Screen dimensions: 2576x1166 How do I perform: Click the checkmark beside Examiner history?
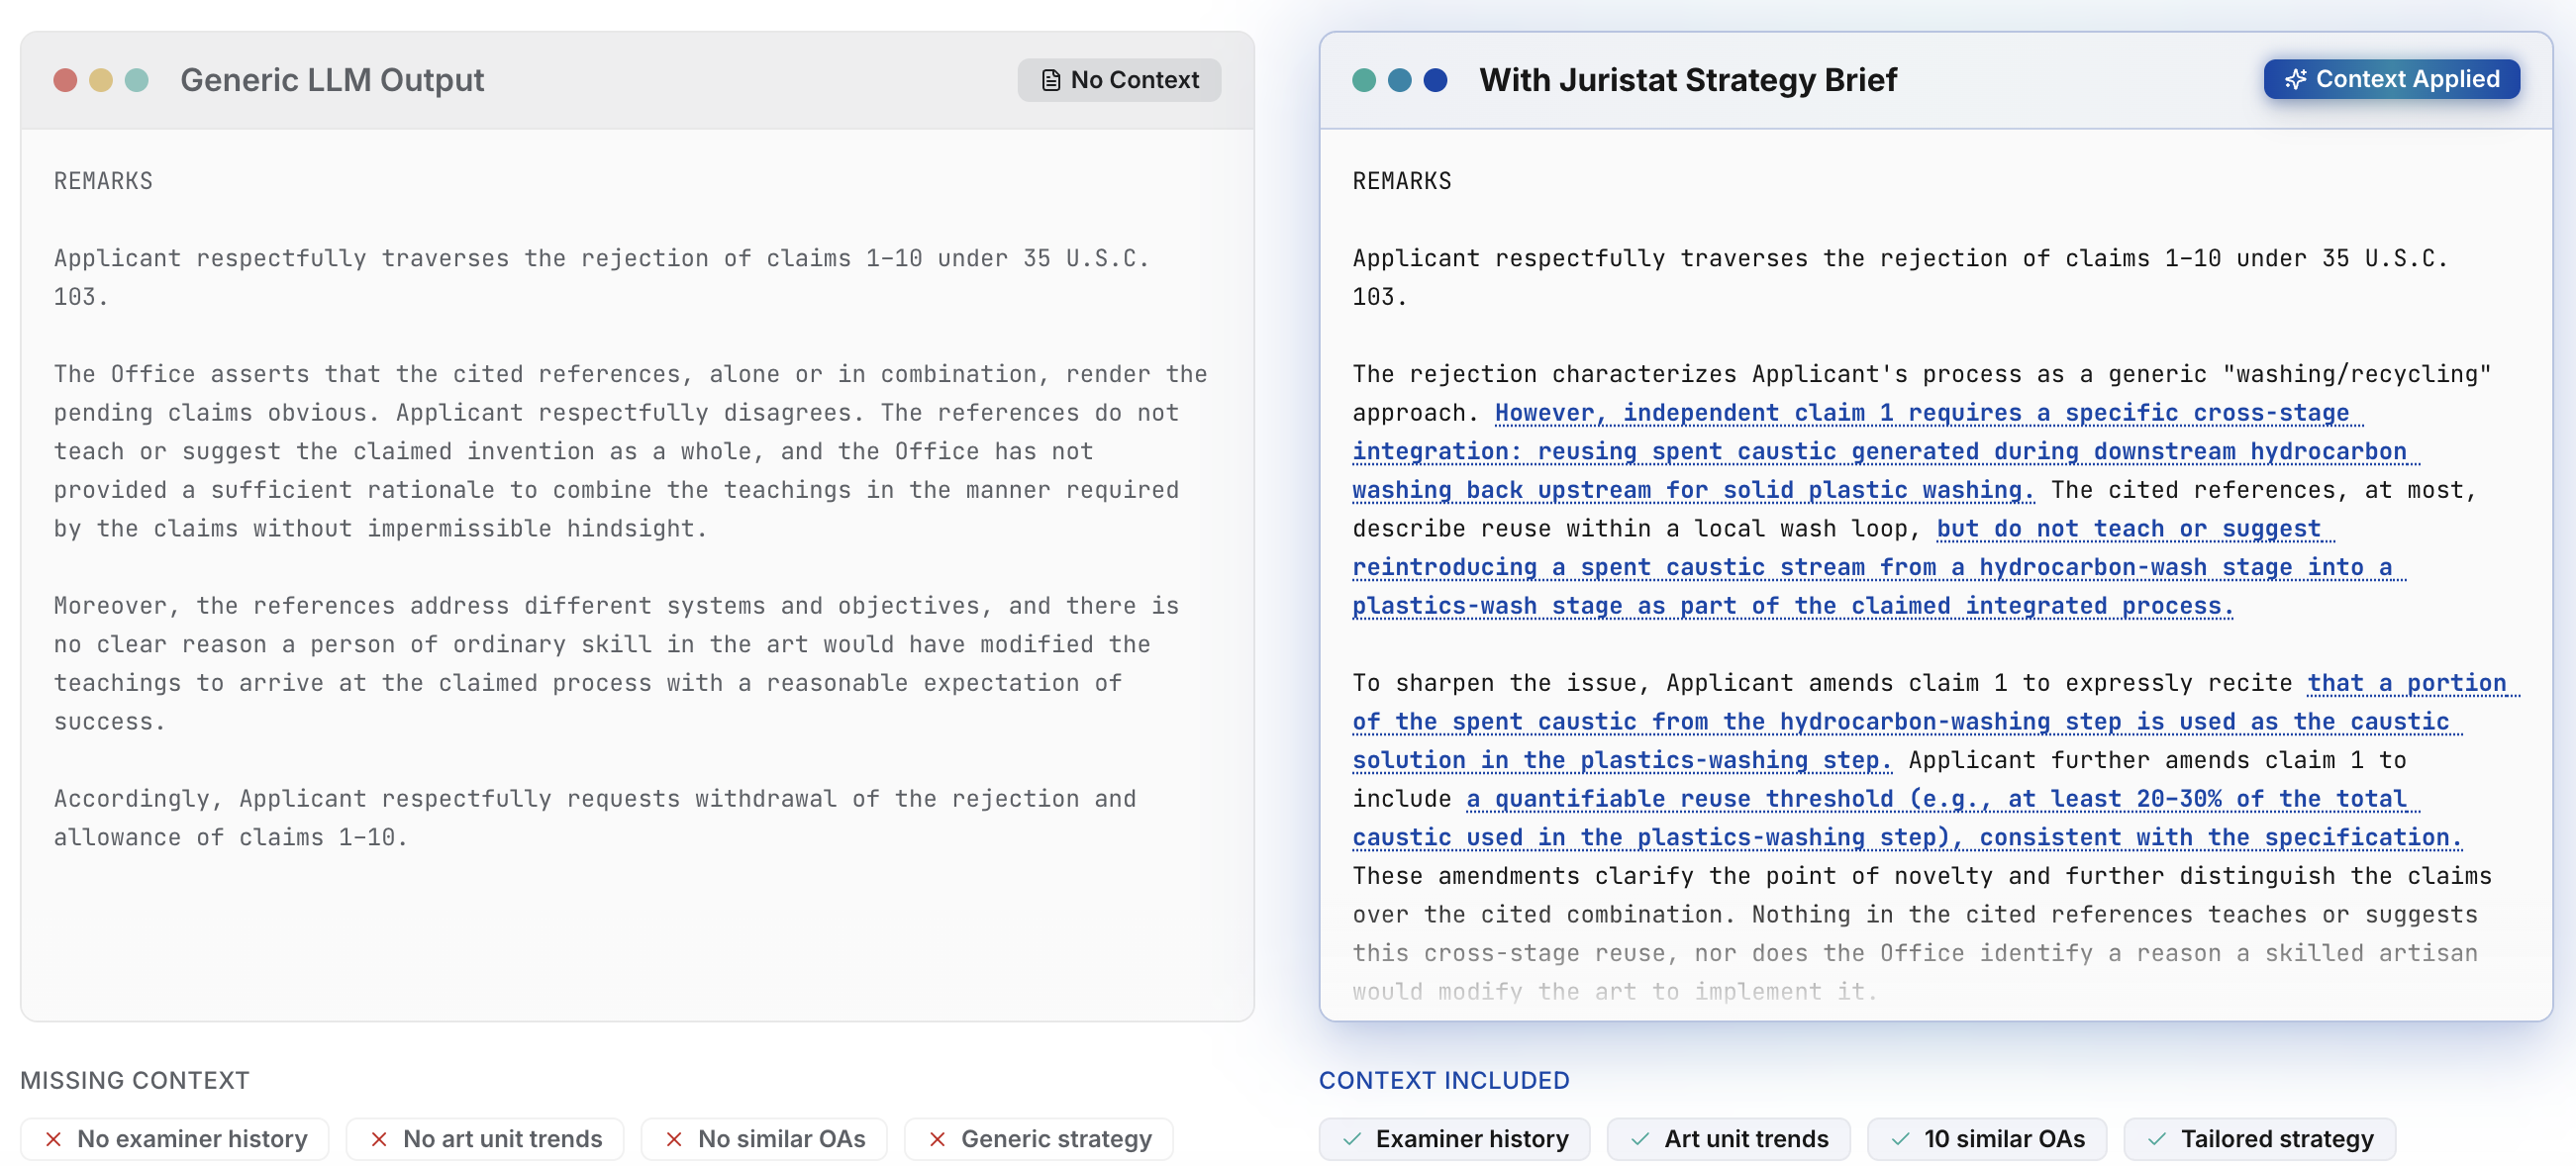click(x=1352, y=1139)
